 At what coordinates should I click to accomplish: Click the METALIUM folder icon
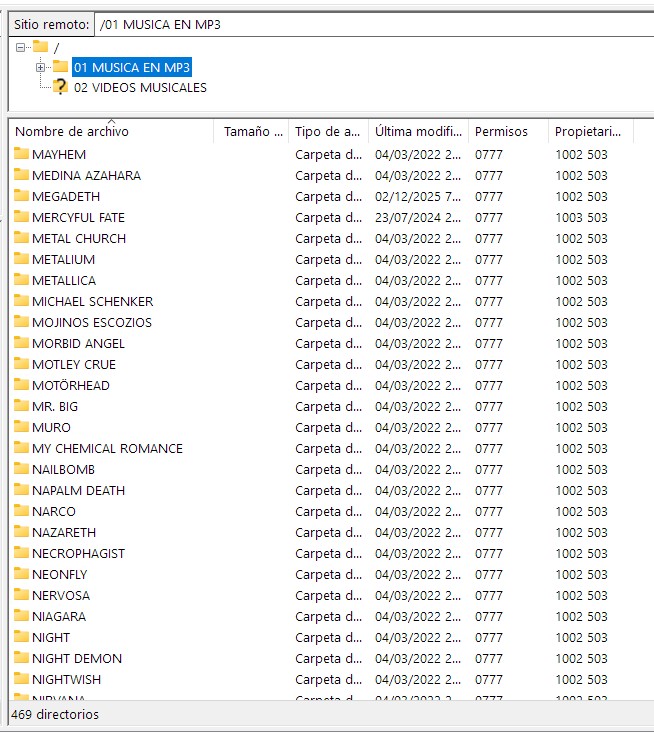(x=22, y=259)
